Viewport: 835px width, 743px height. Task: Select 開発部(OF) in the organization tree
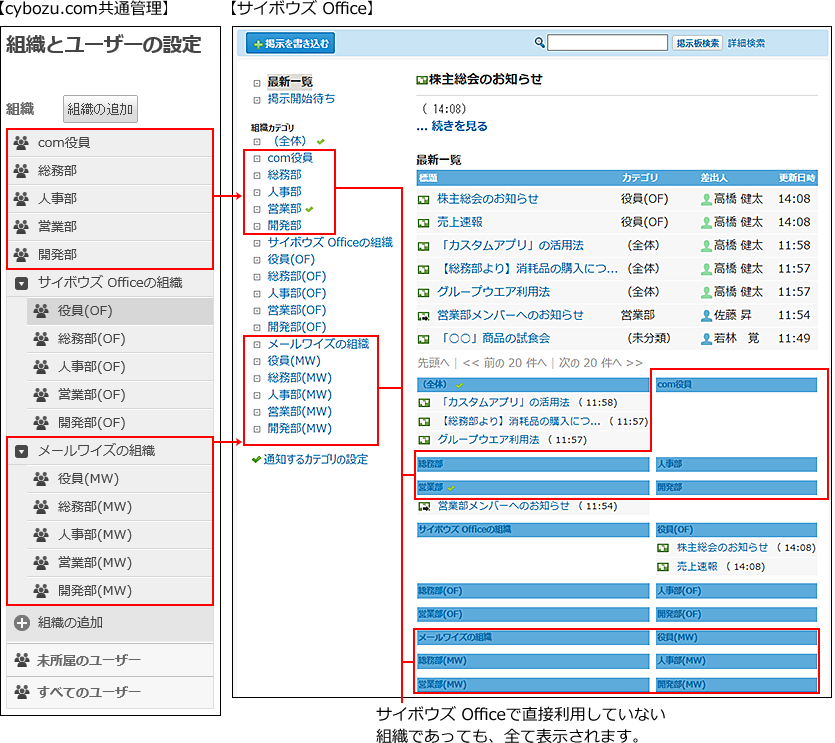(x=120, y=422)
